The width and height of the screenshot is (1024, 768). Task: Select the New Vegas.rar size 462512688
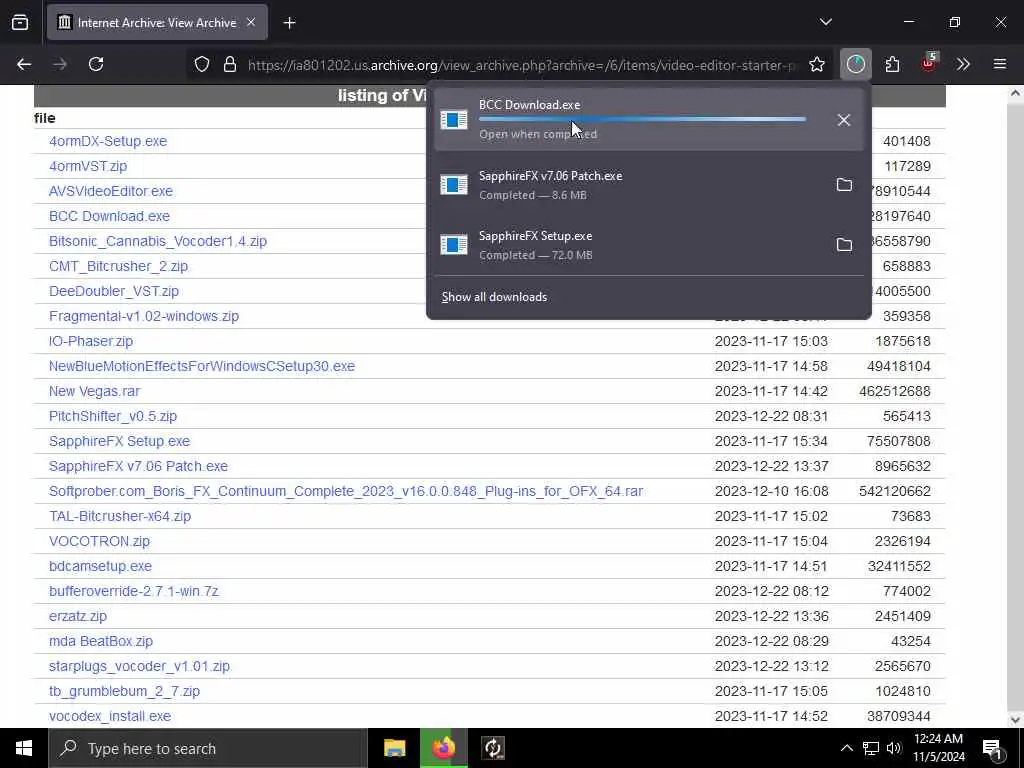click(x=895, y=391)
